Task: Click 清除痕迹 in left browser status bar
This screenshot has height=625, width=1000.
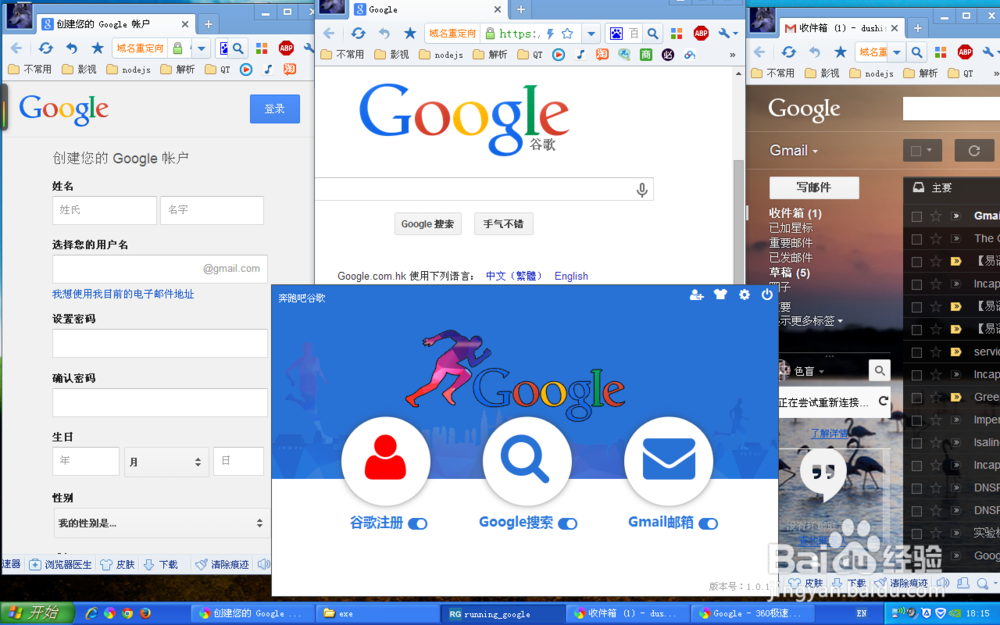Action: coord(221,564)
